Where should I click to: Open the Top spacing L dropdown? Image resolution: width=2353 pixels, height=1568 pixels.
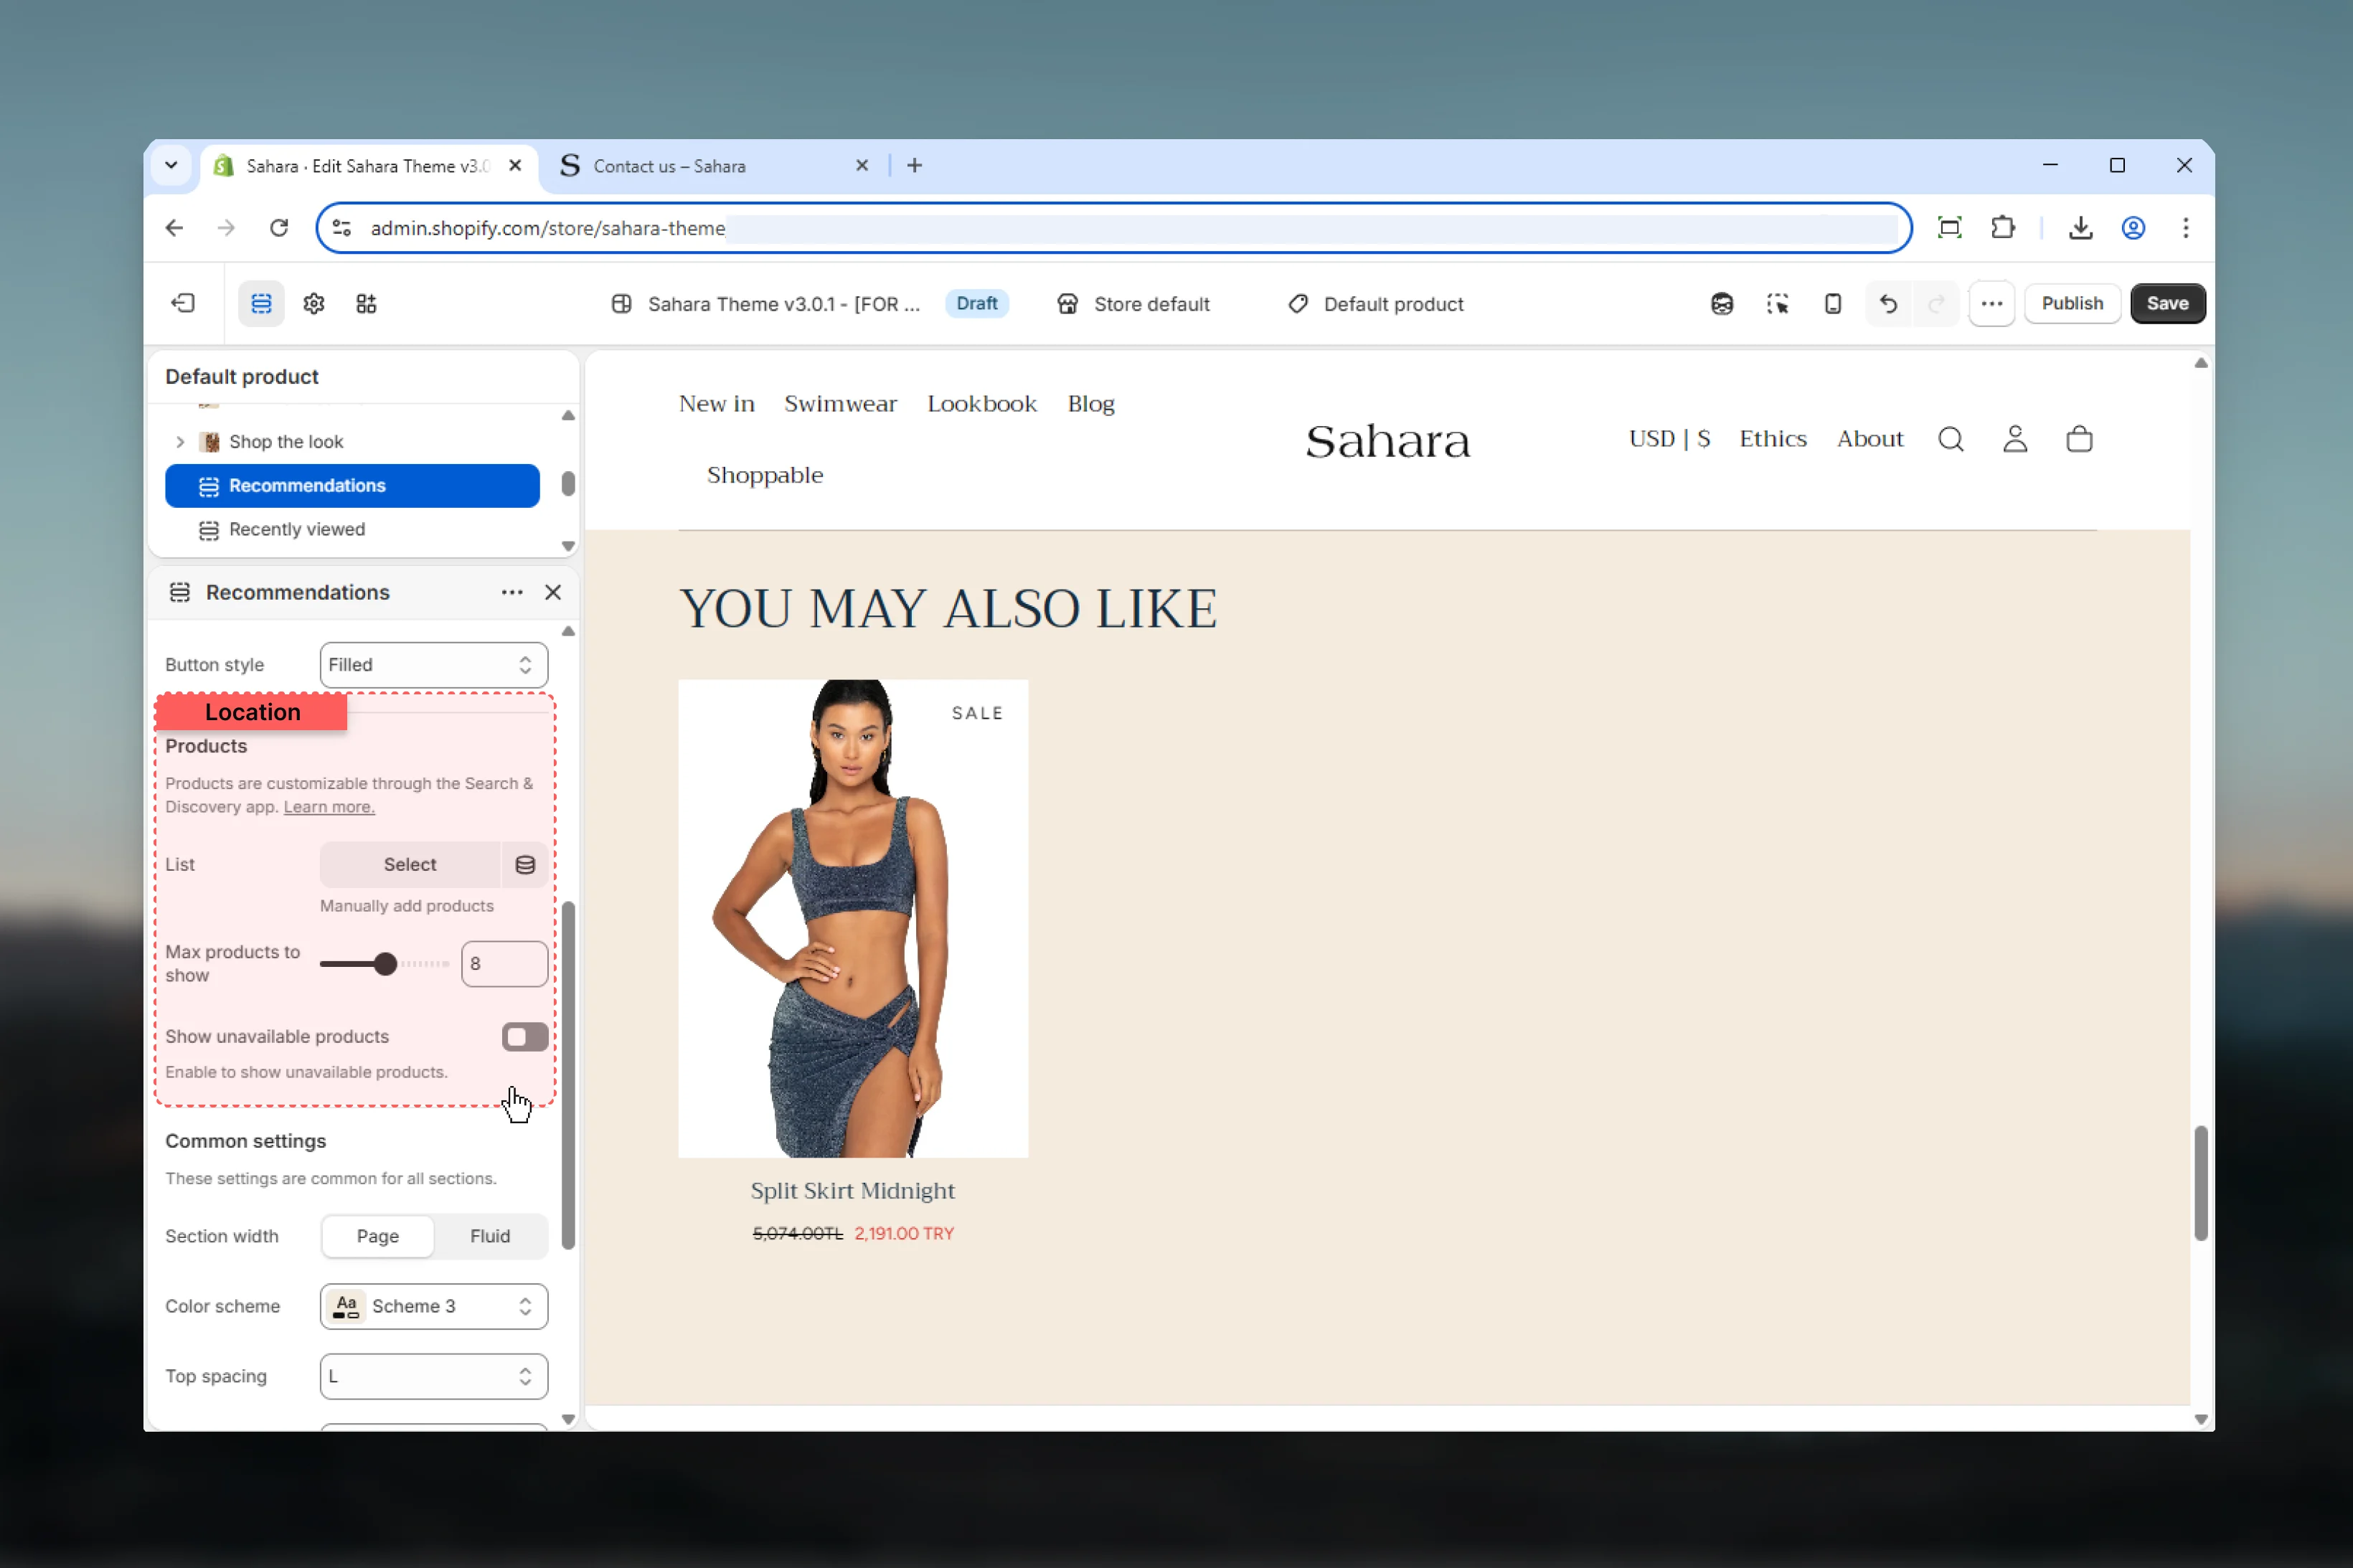point(433,1376)
